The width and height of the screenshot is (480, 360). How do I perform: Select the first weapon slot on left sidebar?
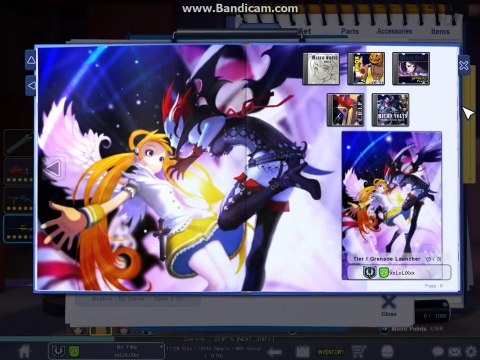pyautogui.click(x=19, y=143)
